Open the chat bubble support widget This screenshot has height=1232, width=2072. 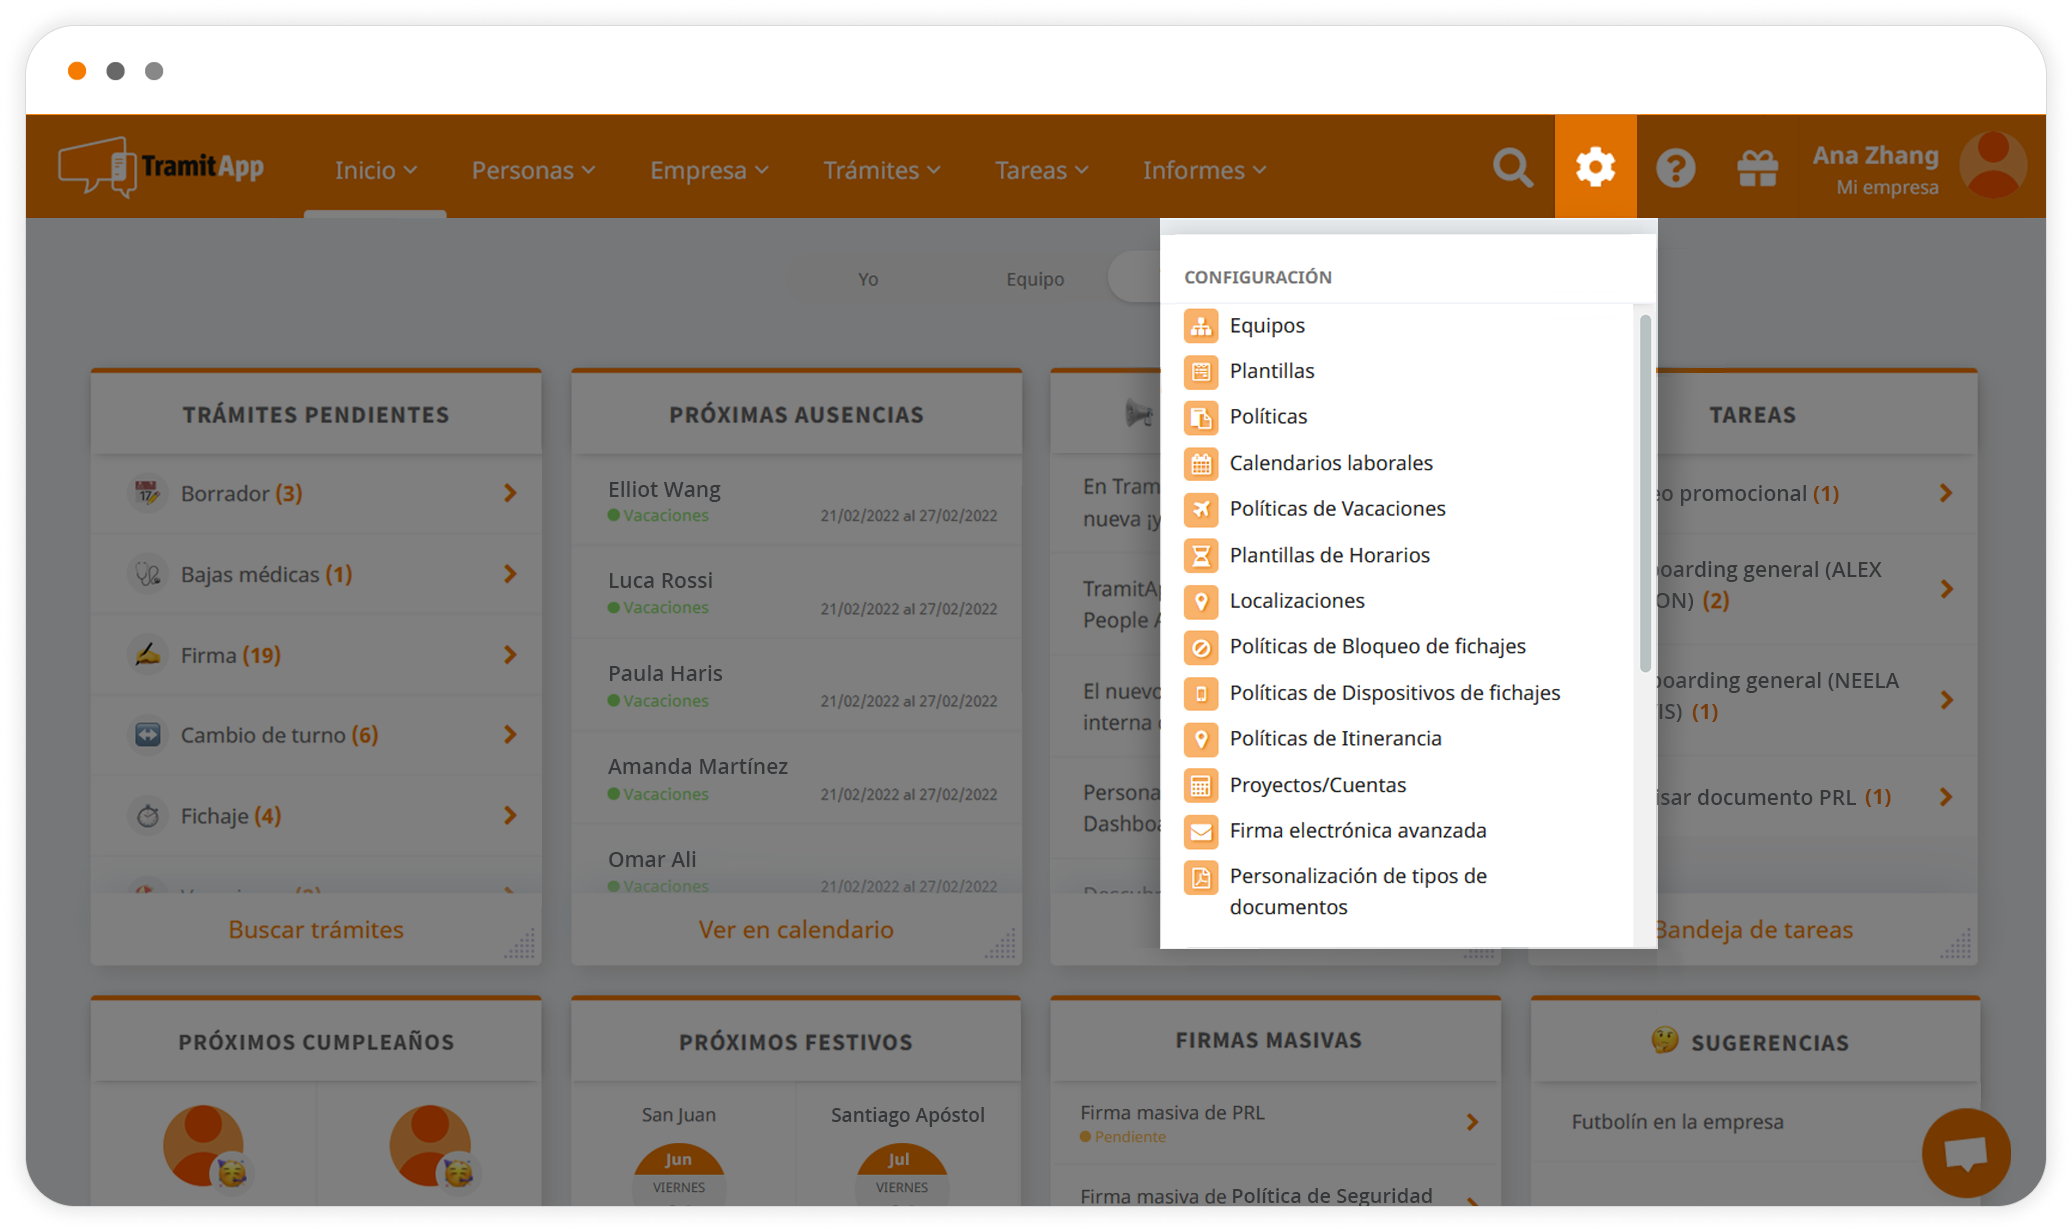coord(1965,1153)
